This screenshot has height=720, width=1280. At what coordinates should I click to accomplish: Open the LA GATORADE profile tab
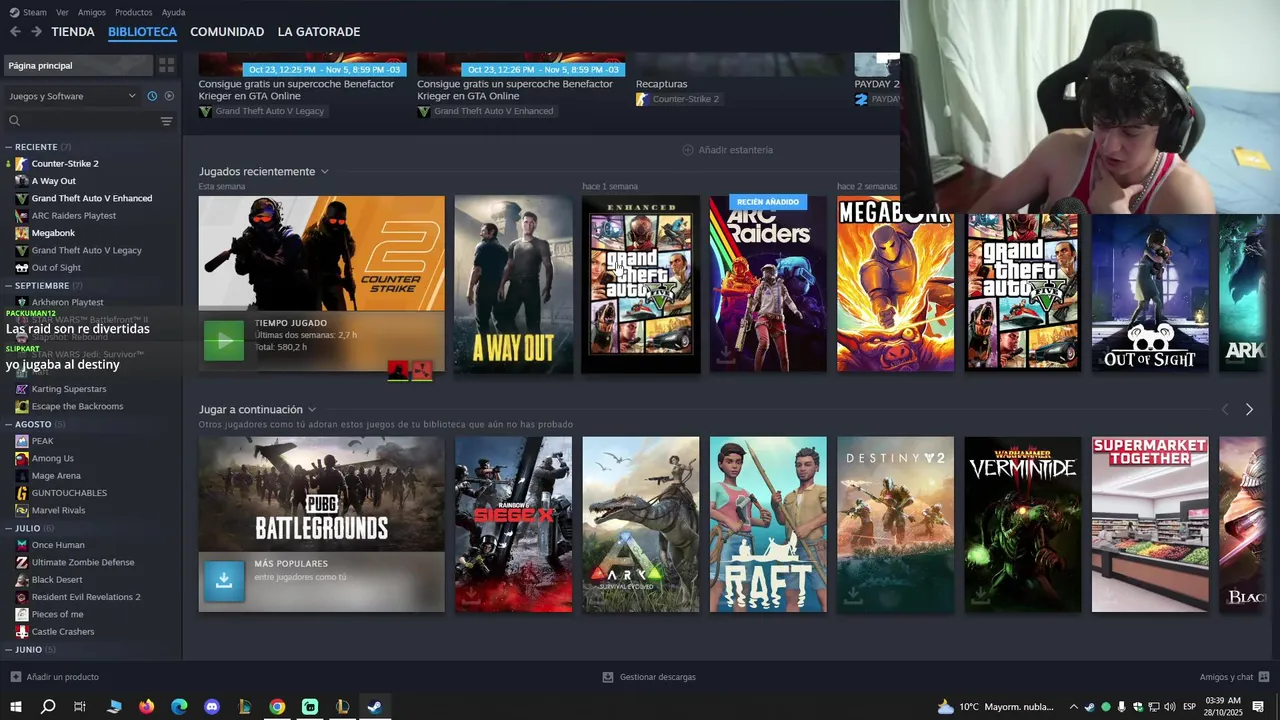tap(319, 32)
